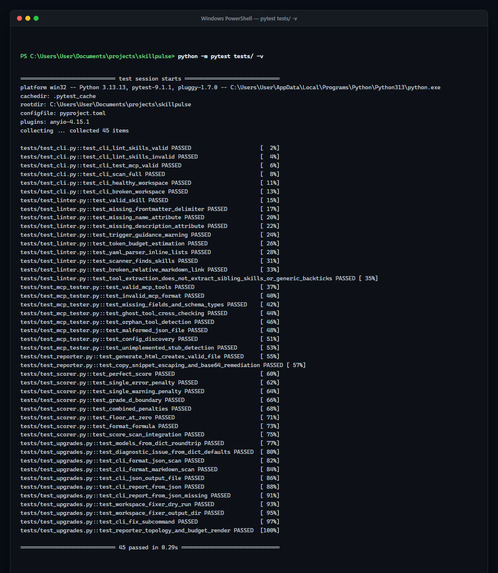Click the '45 passed in 0.29s' summary
The width and height of the screenshot is (498, 573).
click(x=148, y=547)
